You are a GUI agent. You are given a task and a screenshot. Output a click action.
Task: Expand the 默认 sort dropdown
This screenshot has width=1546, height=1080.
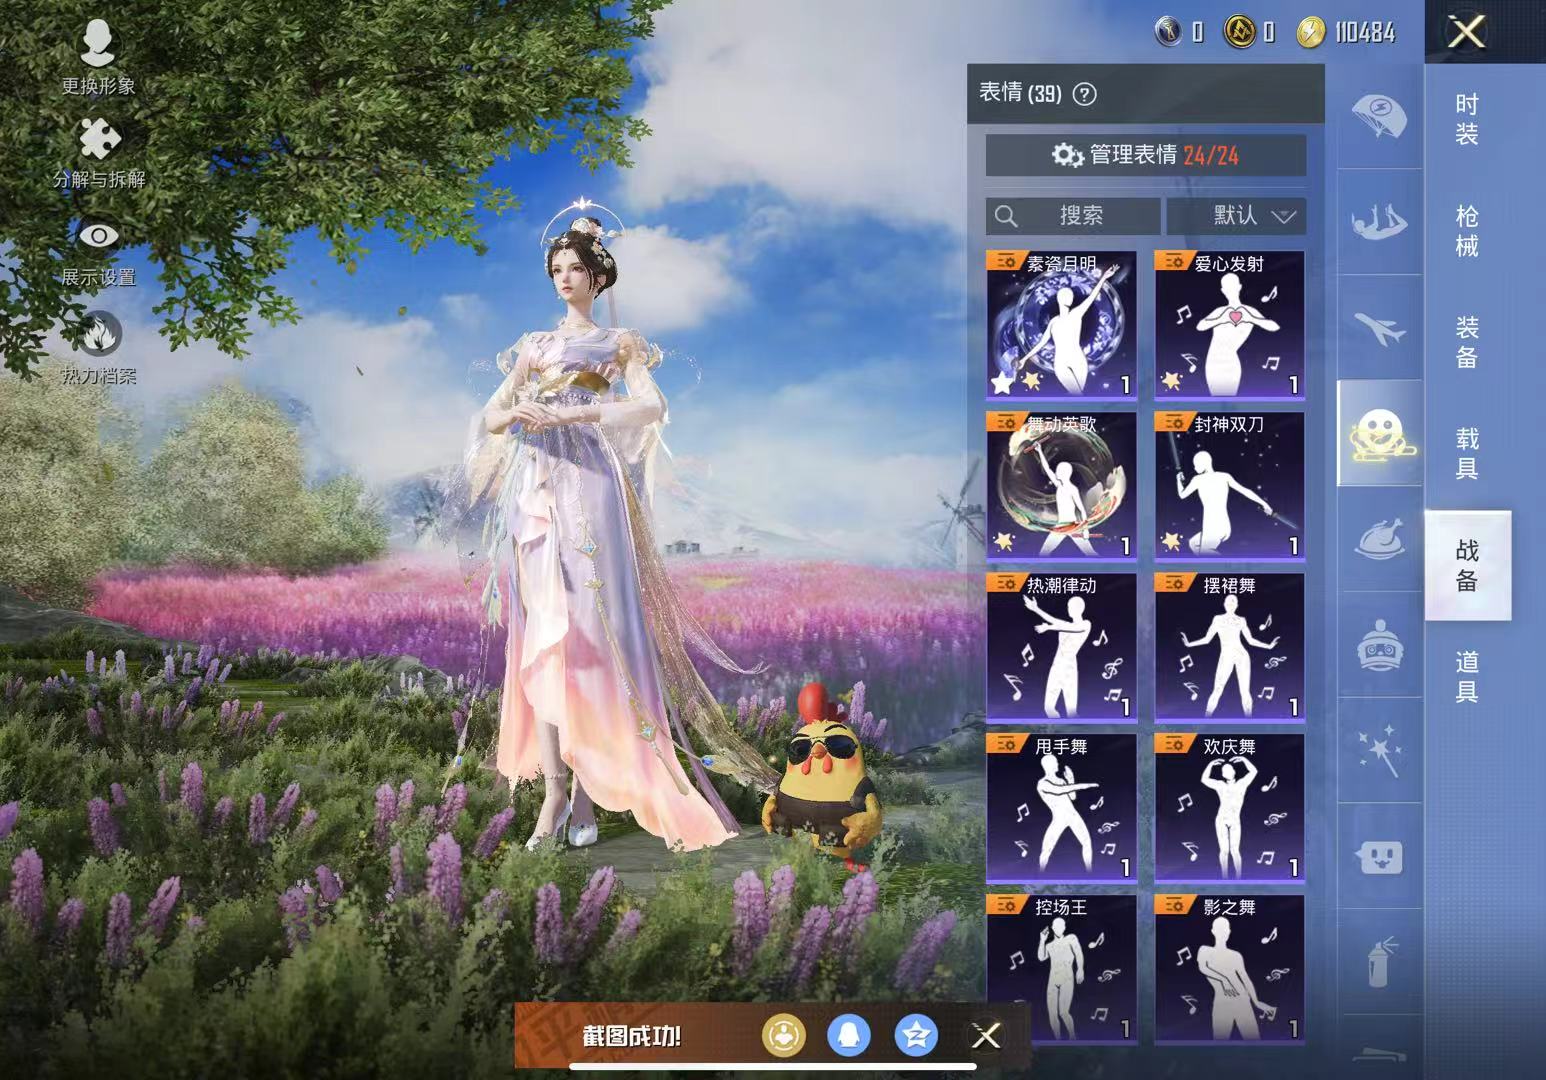click(1236, 215)
